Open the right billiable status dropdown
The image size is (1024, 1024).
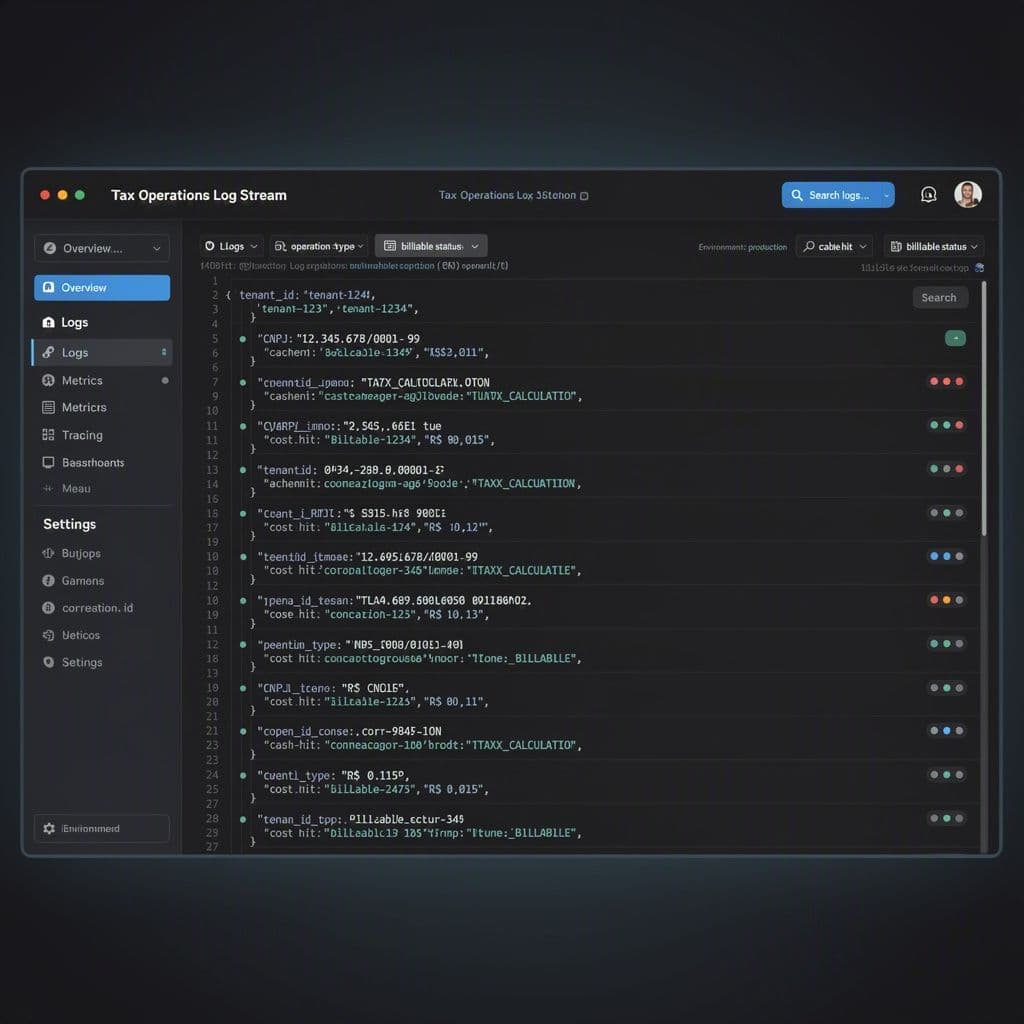934,246
